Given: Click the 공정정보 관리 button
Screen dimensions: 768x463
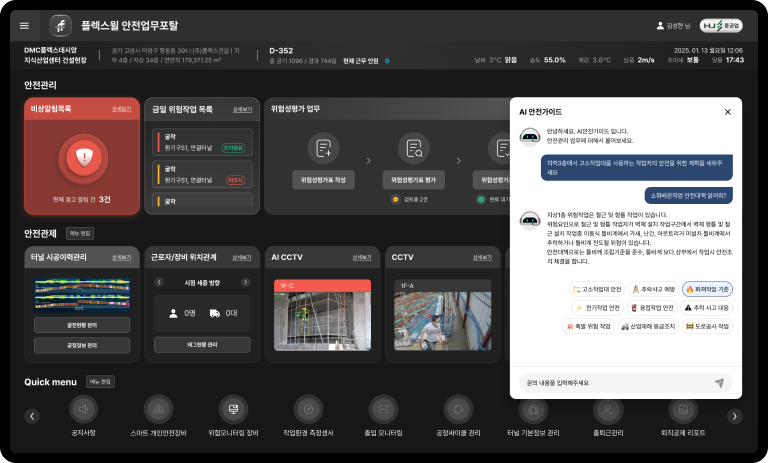Looking at the screenshot, I should pos(82,345).
